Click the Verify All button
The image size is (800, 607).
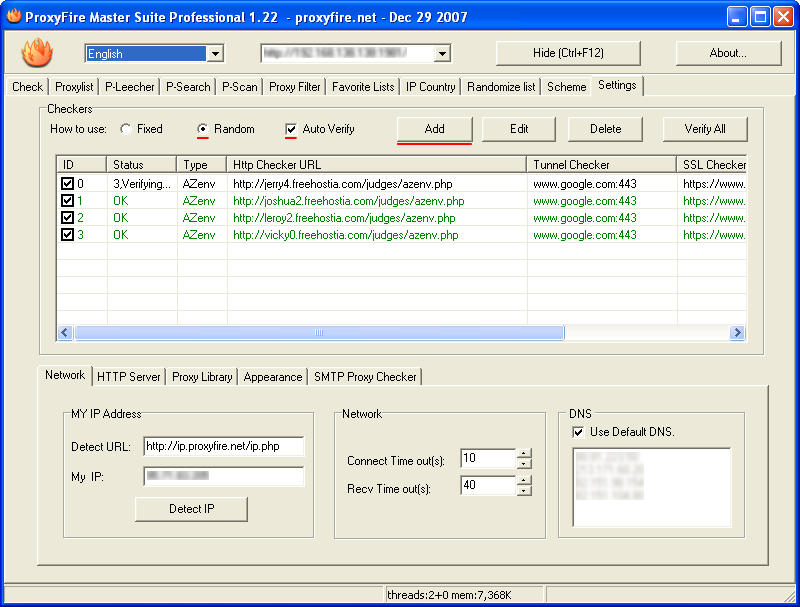705,129
